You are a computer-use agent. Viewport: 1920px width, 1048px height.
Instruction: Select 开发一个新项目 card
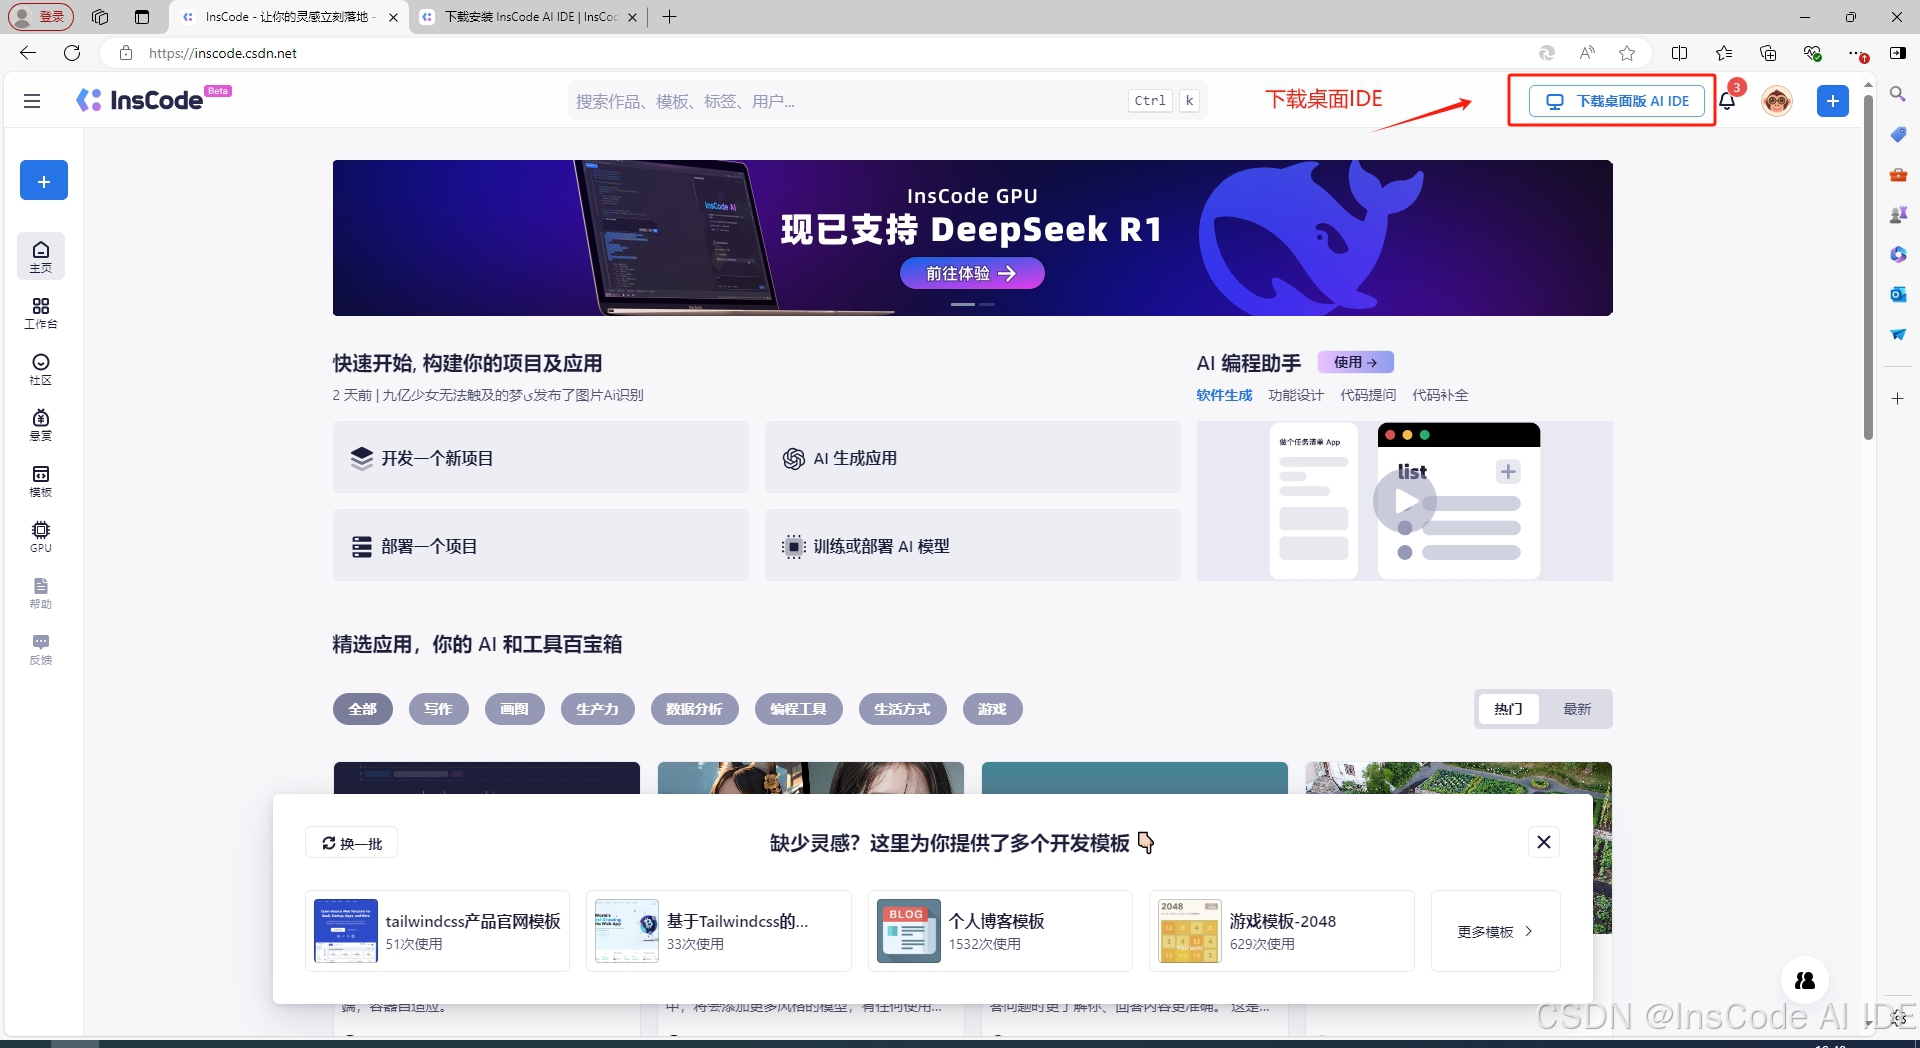[x=541, y=458]
